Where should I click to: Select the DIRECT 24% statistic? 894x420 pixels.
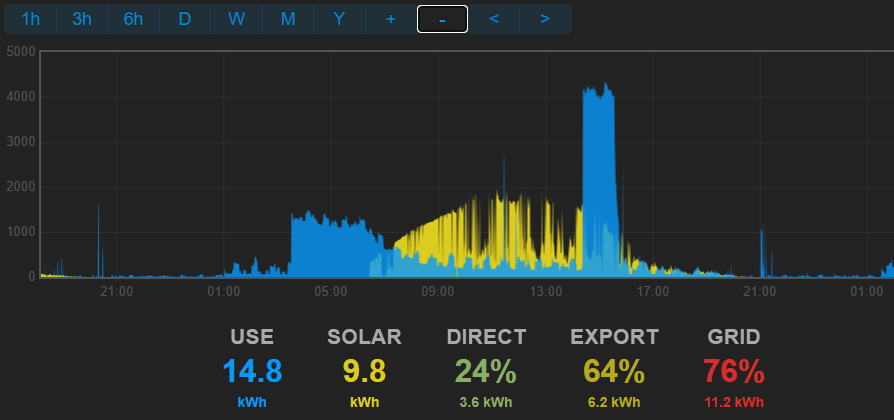(x=485, y=372)
